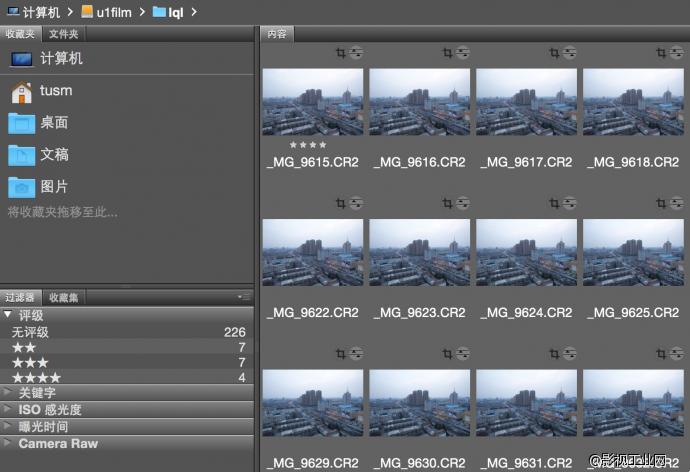Image resolution: width=690 pixels, height=472 pixels.
Task: Click the 226 count beside 无评级
Action: 235,332
